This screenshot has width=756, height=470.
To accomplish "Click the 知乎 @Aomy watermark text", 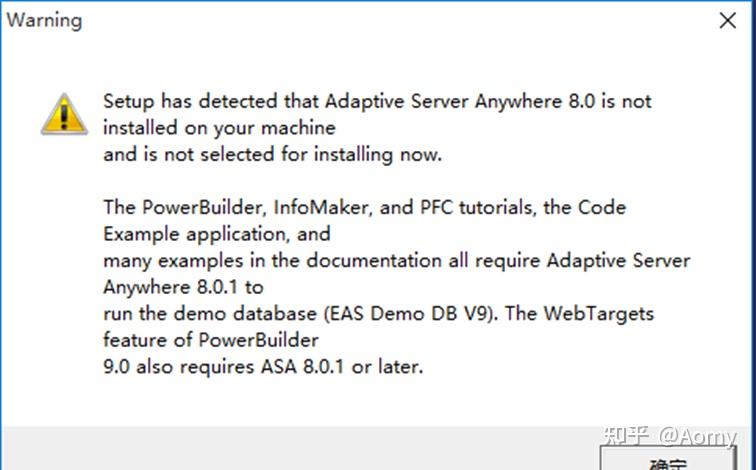I will [673, 437].
